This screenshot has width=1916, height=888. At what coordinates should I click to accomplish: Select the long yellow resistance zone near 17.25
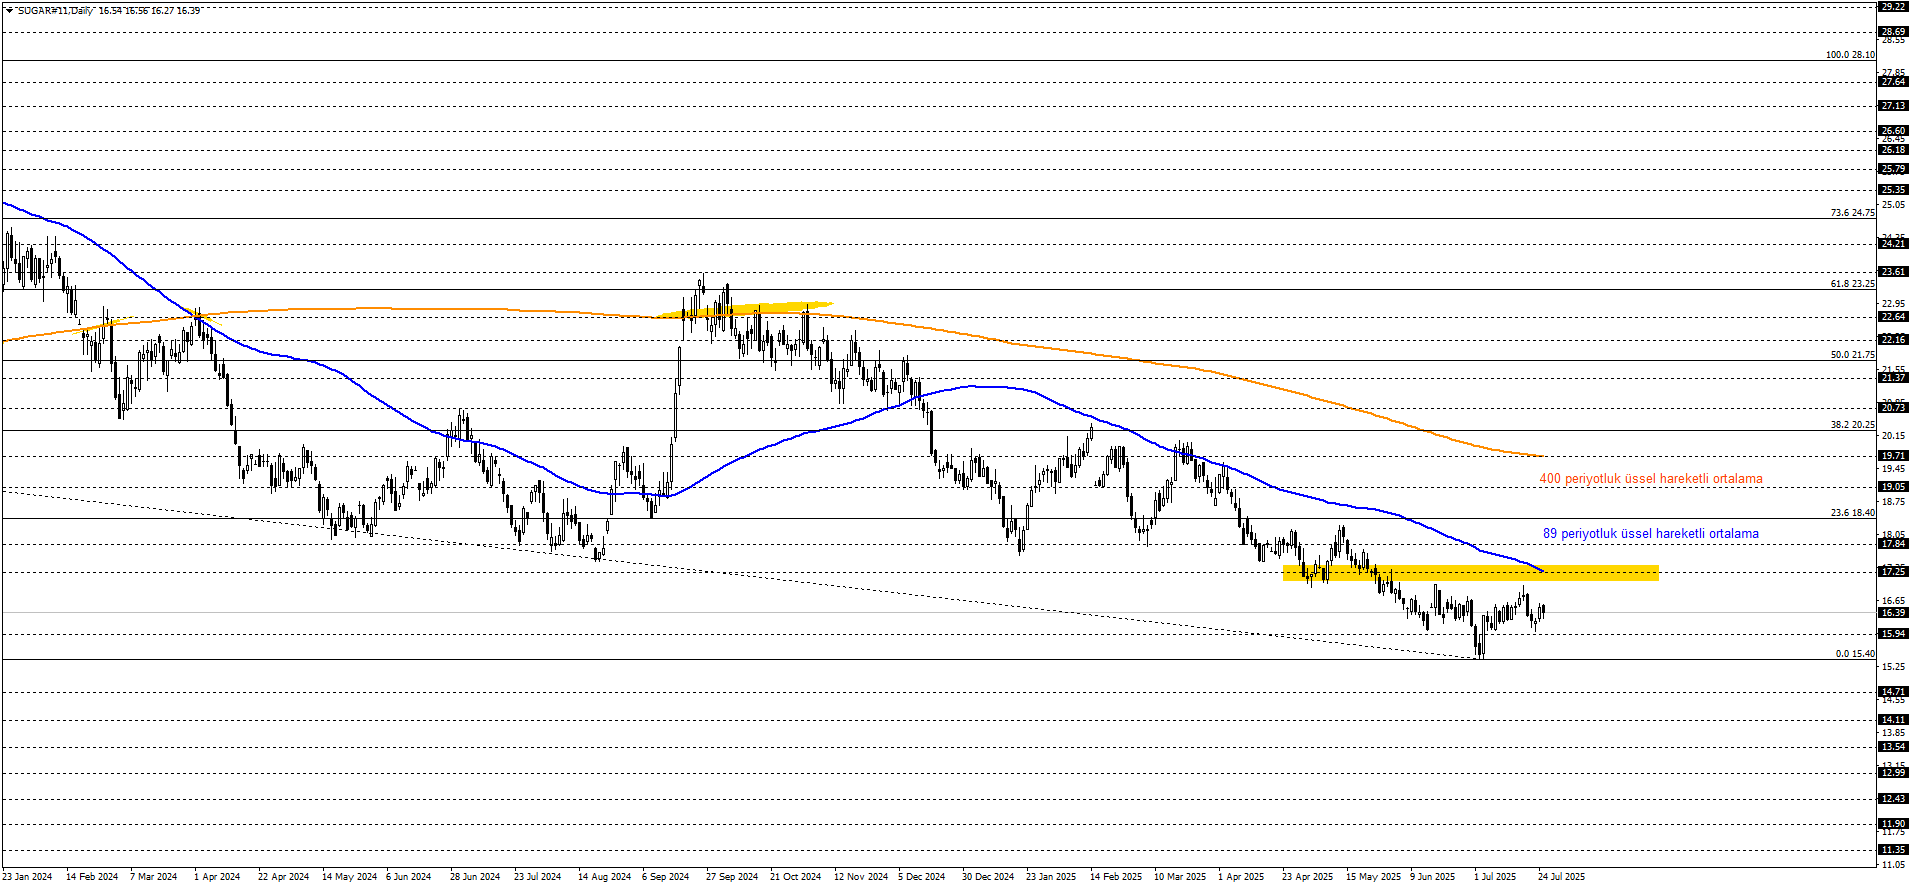click(x=1470, y=573)
